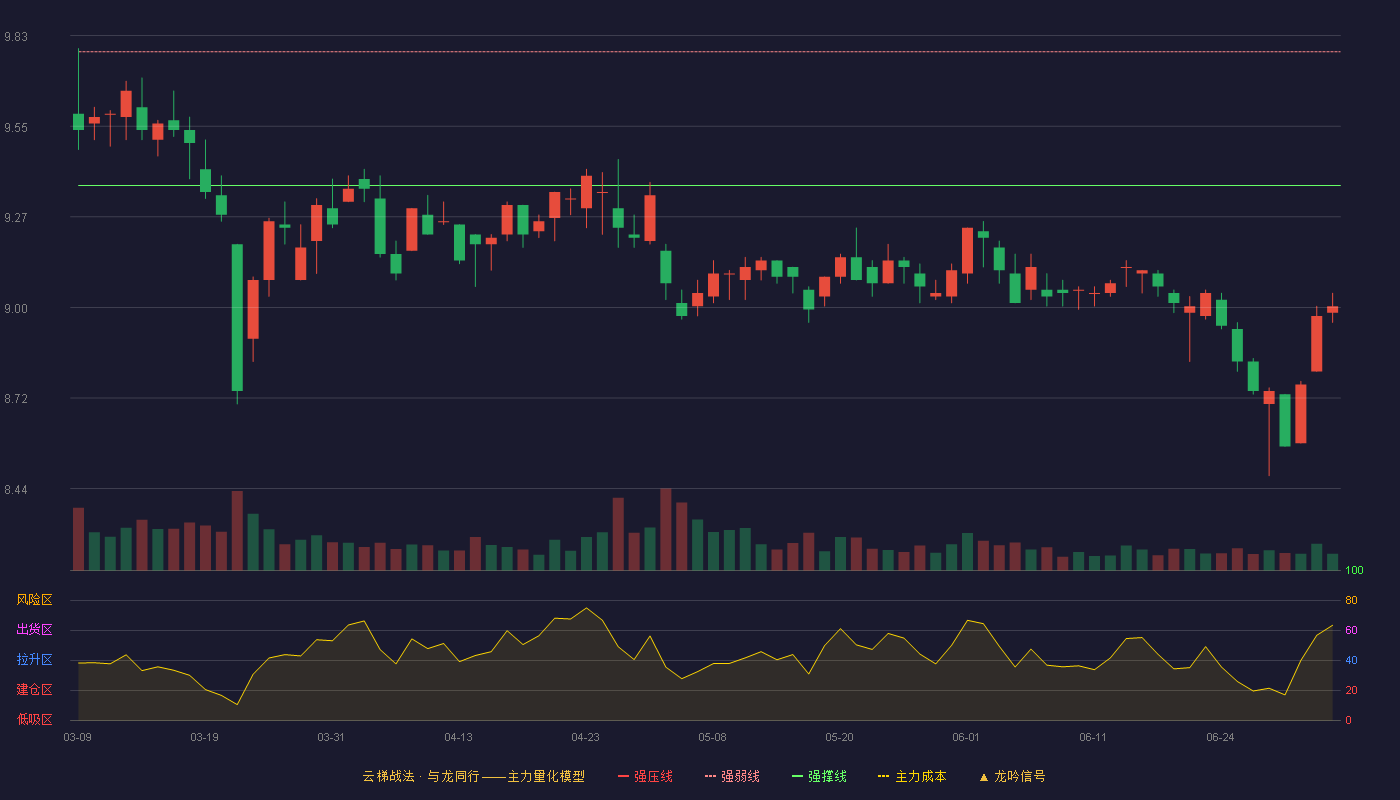Toggle the 主力成本 legend item

tap(912, 776)
